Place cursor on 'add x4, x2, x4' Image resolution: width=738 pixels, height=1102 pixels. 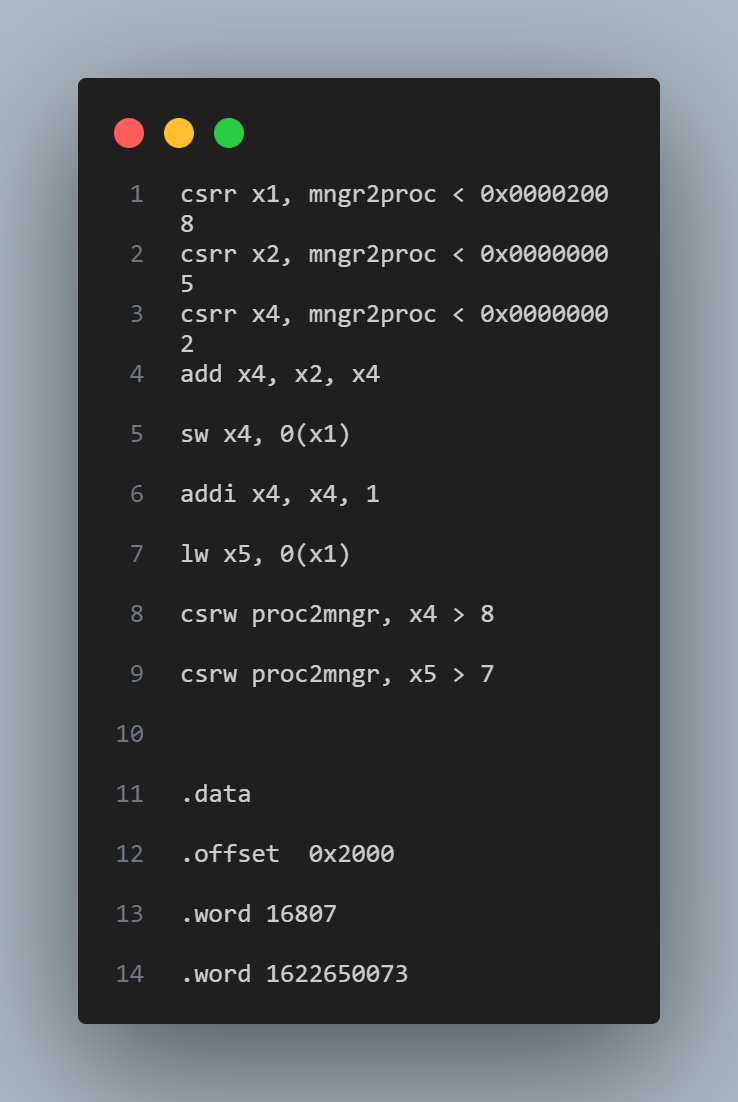(x=280, y=374)
